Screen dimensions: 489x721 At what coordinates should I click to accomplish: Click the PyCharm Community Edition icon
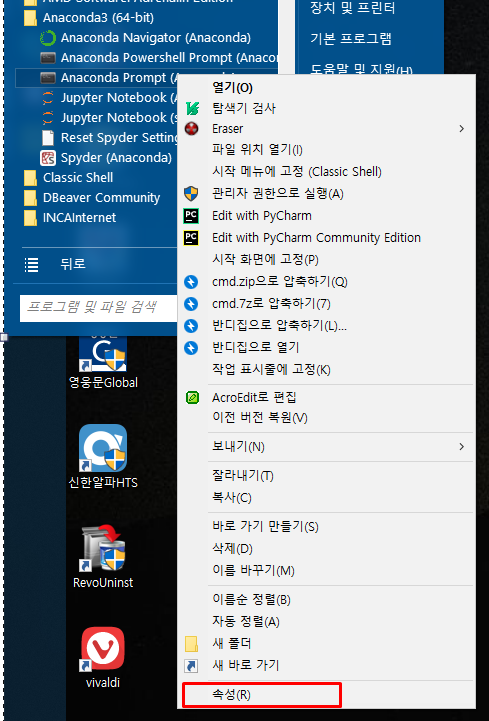coord(191,238)
